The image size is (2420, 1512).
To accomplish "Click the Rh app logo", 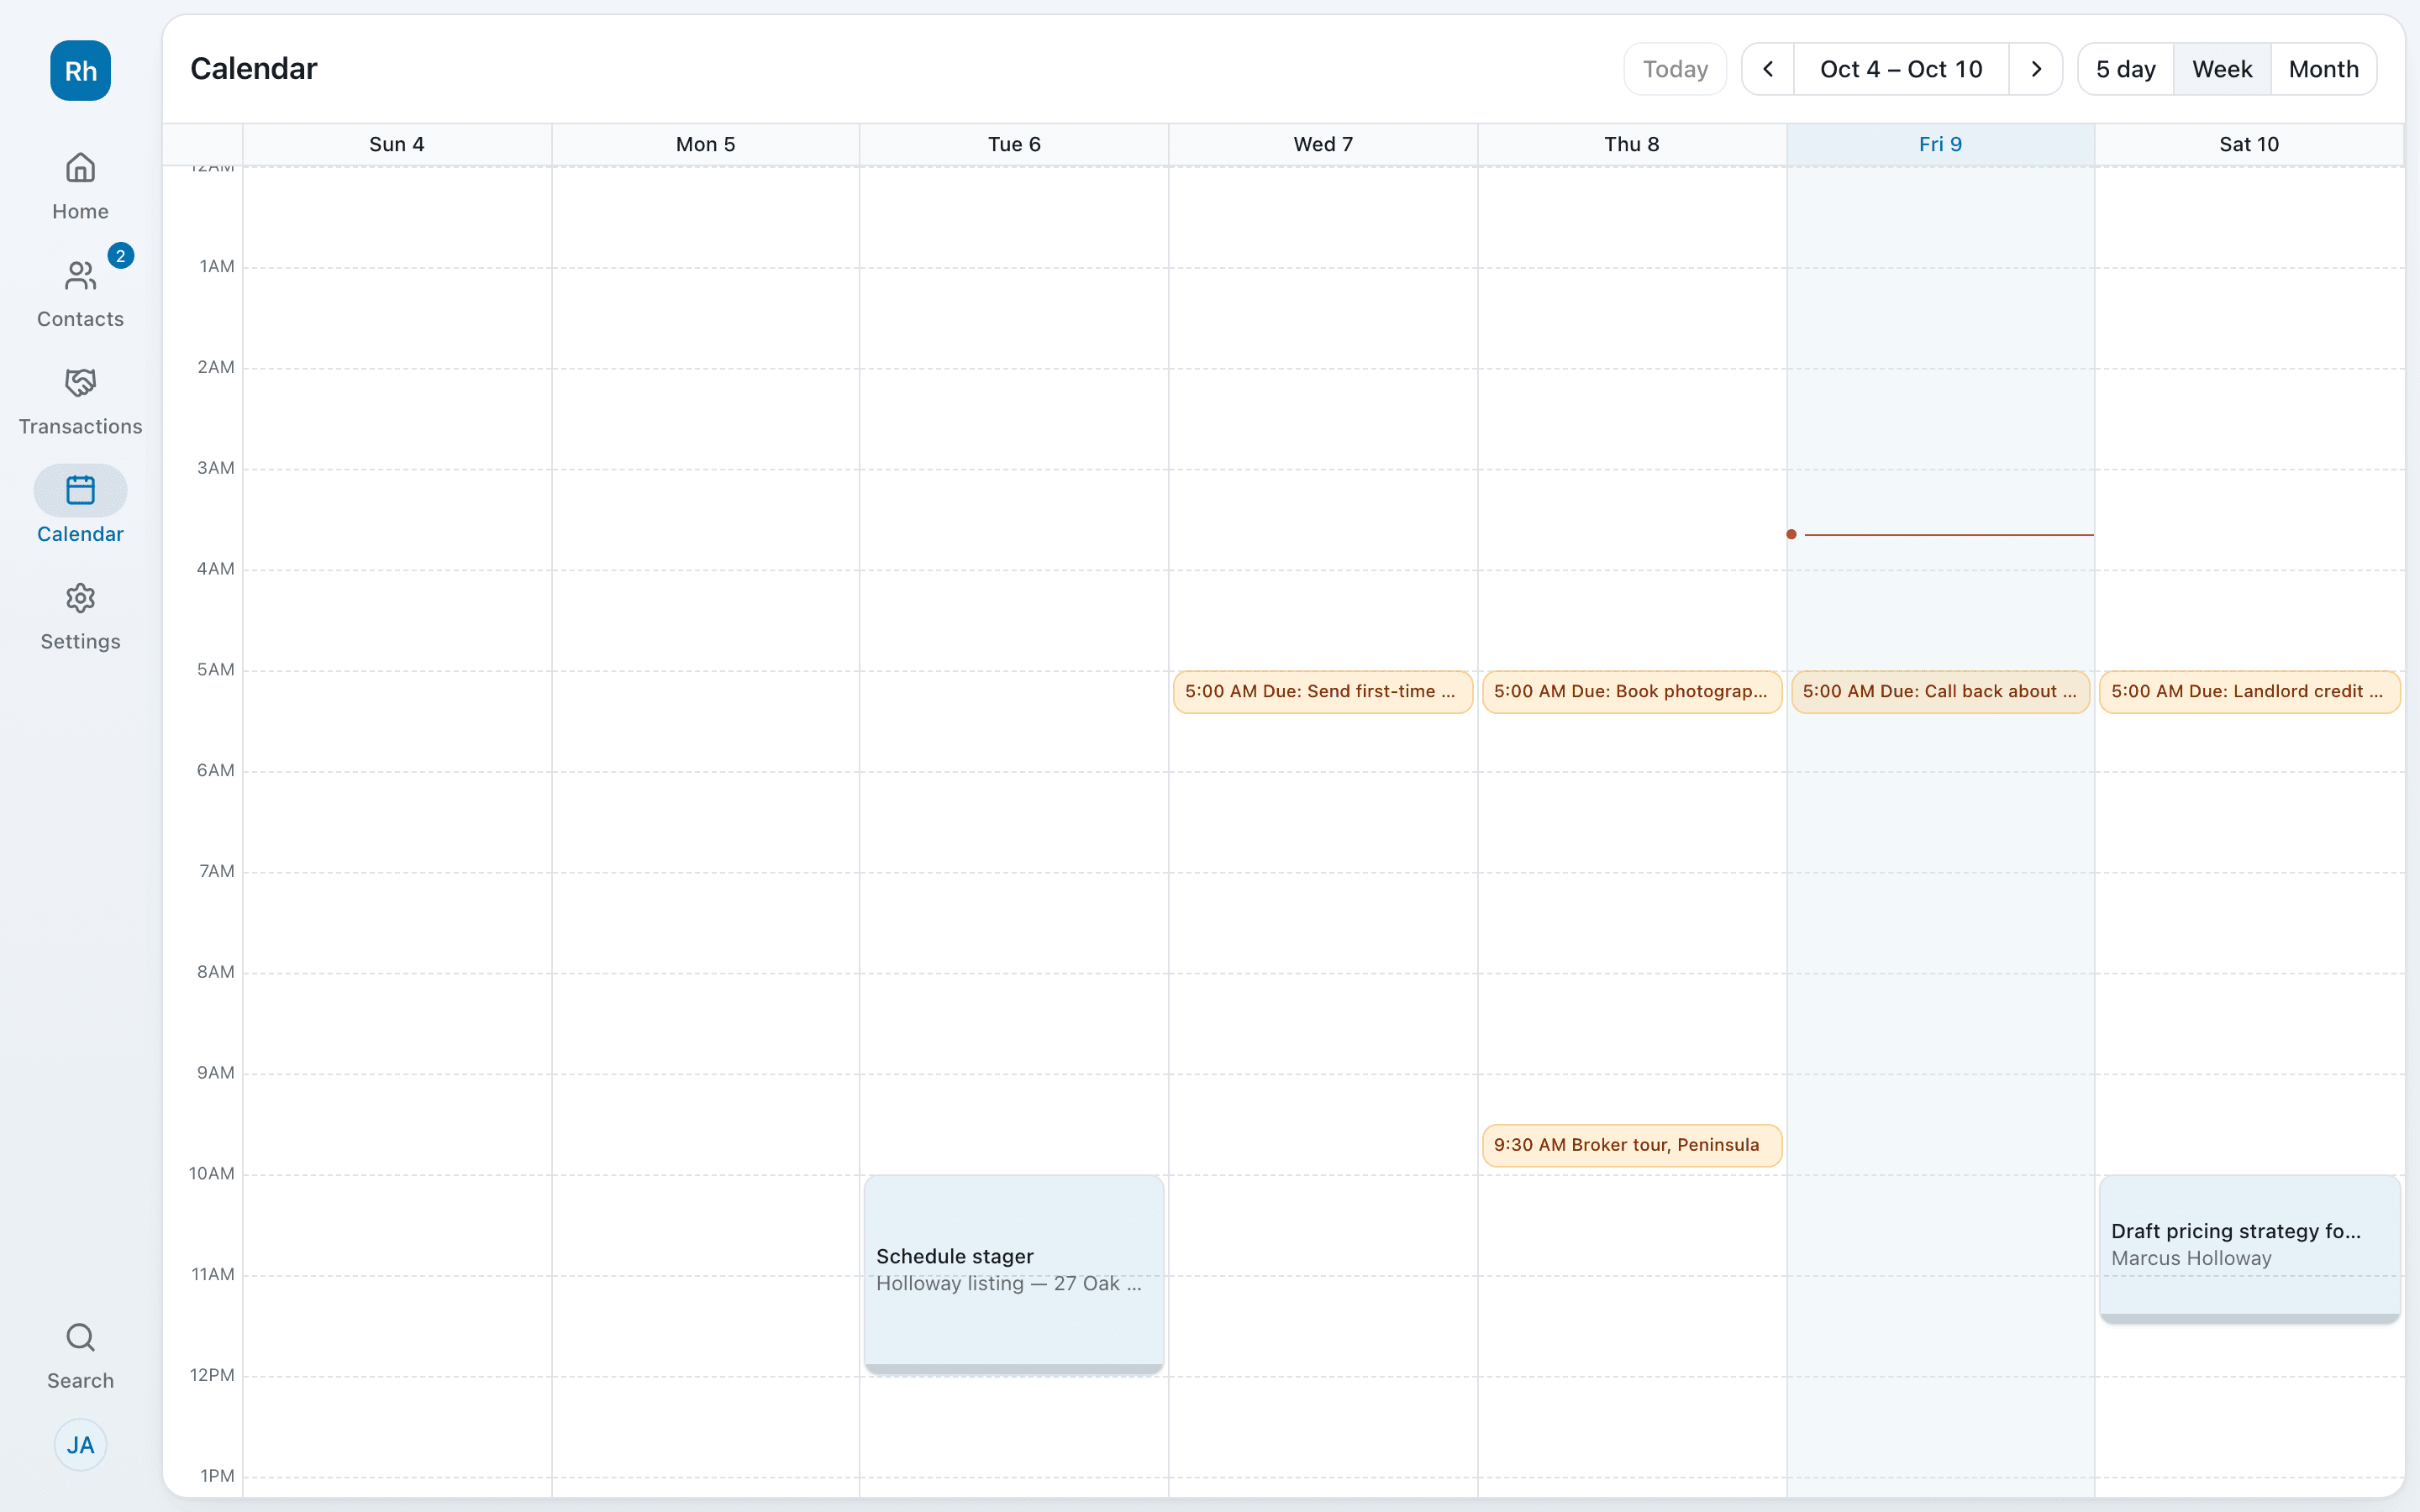I will point(80,71).
